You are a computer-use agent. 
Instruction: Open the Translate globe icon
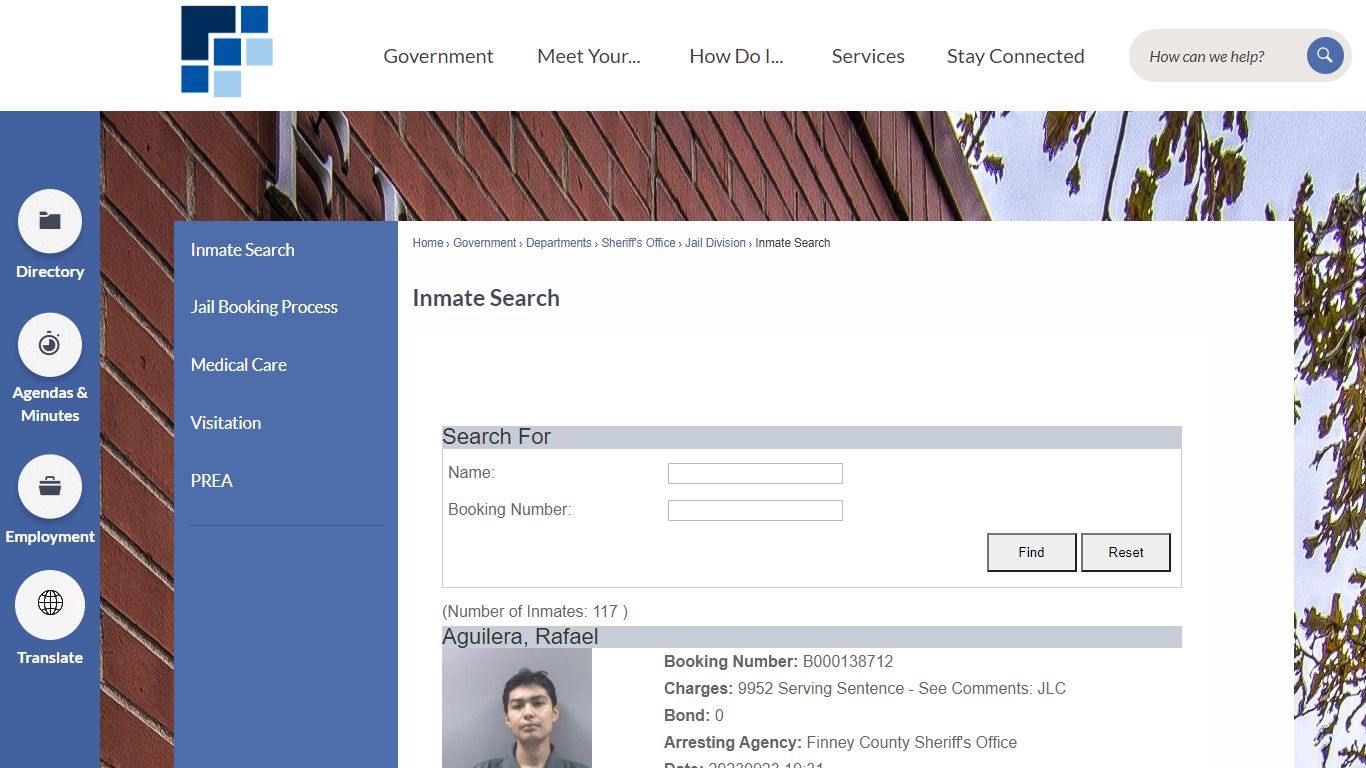click(50, 604)
